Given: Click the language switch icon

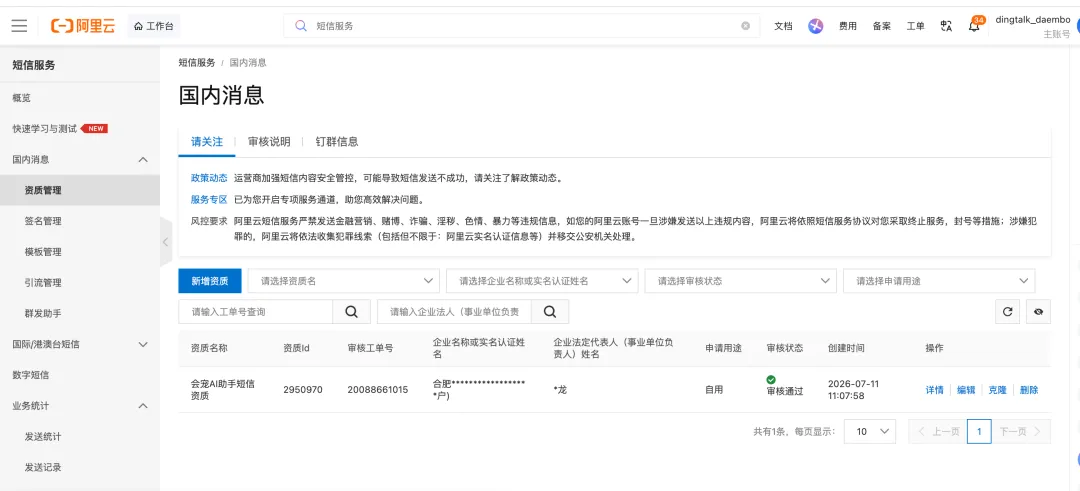Looking at the screenshot, I should click(x=946, y=26).
